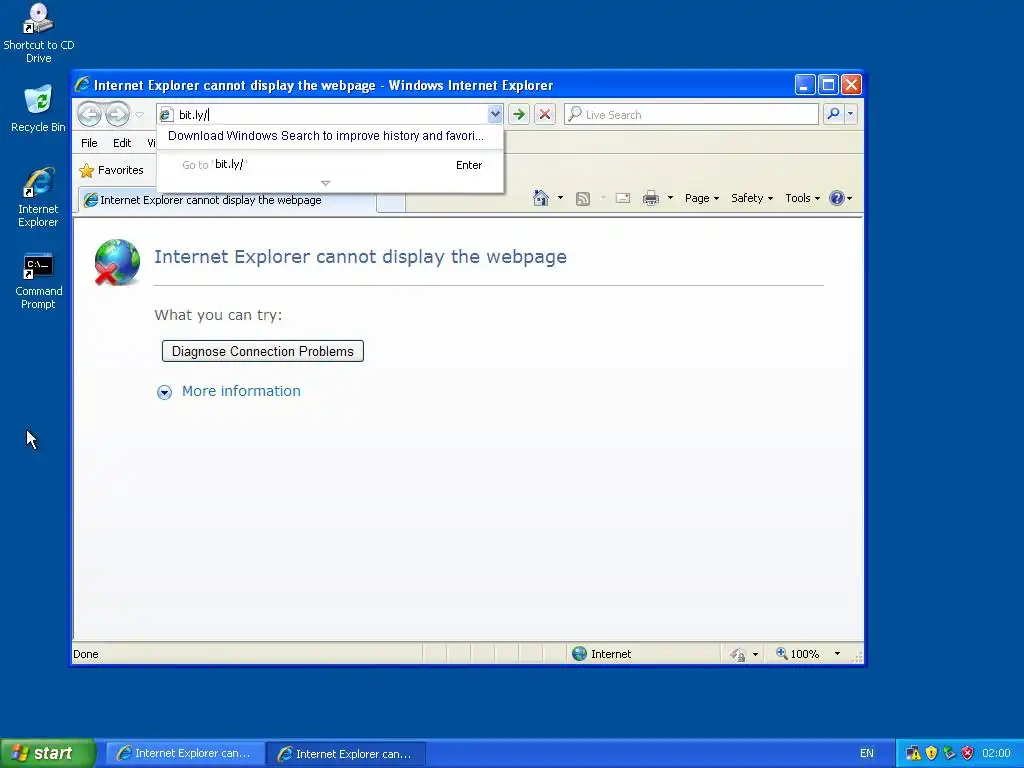Select the Internet Explorer desktop icon

tap(39, 197)
